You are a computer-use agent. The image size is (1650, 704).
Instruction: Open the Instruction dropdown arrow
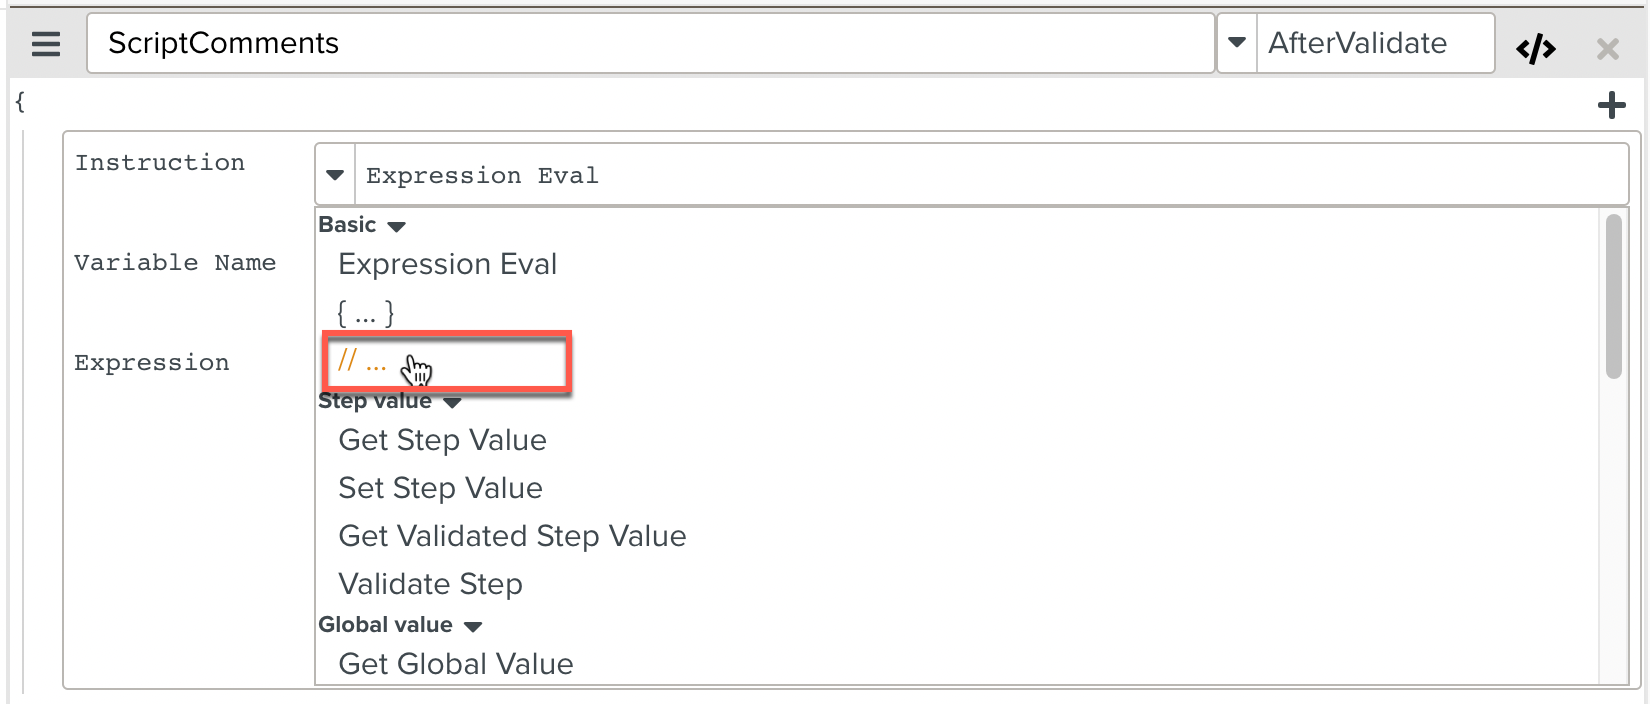pos(335,175)
